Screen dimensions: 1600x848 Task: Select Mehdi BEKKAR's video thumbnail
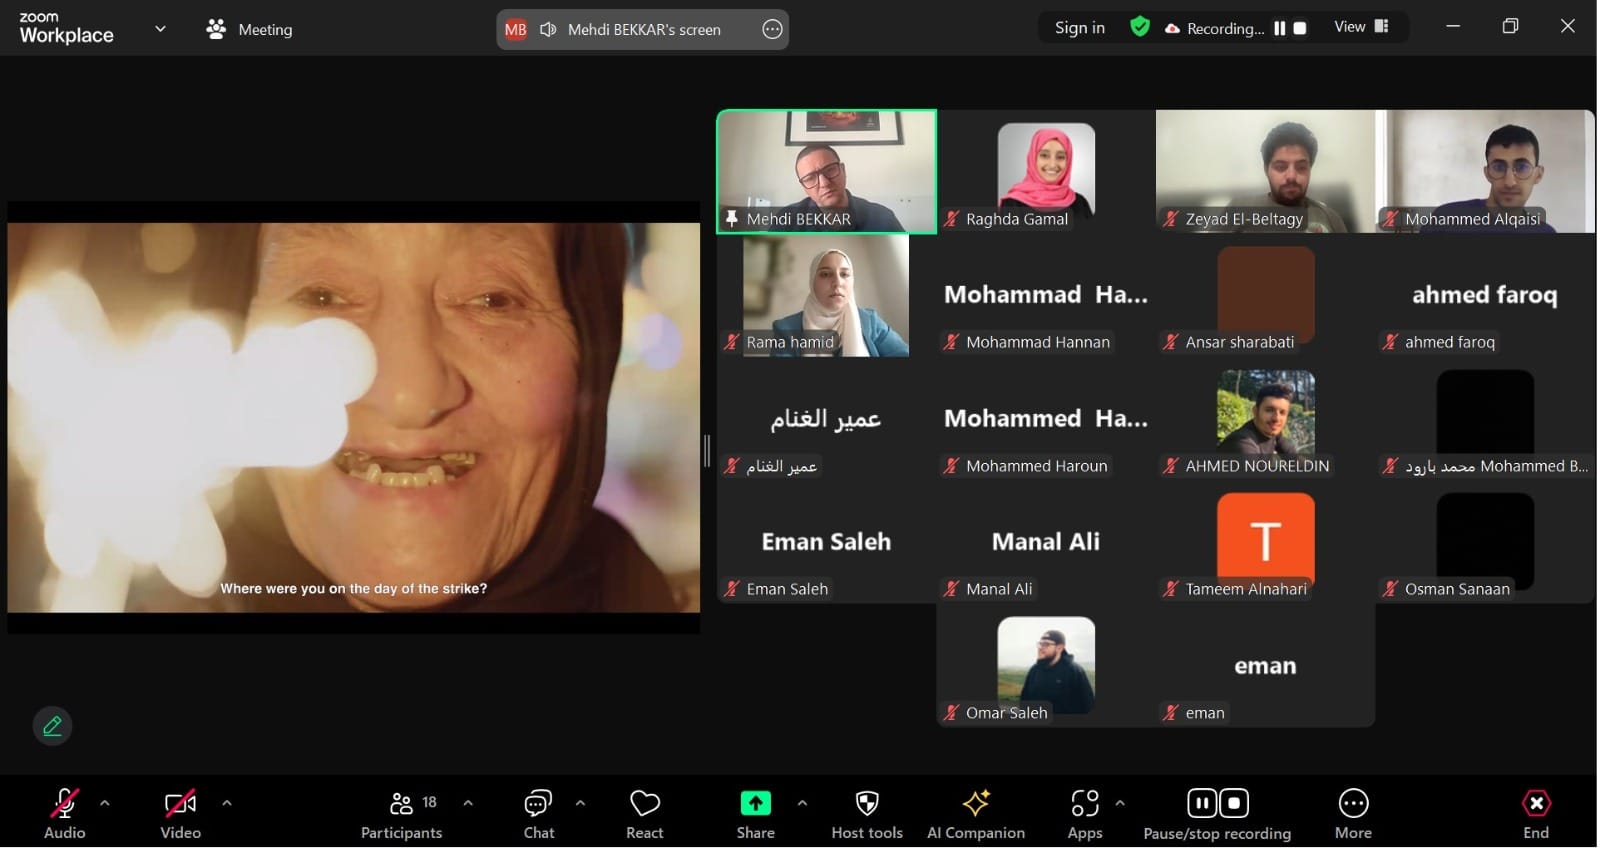[x=826, y=170]
